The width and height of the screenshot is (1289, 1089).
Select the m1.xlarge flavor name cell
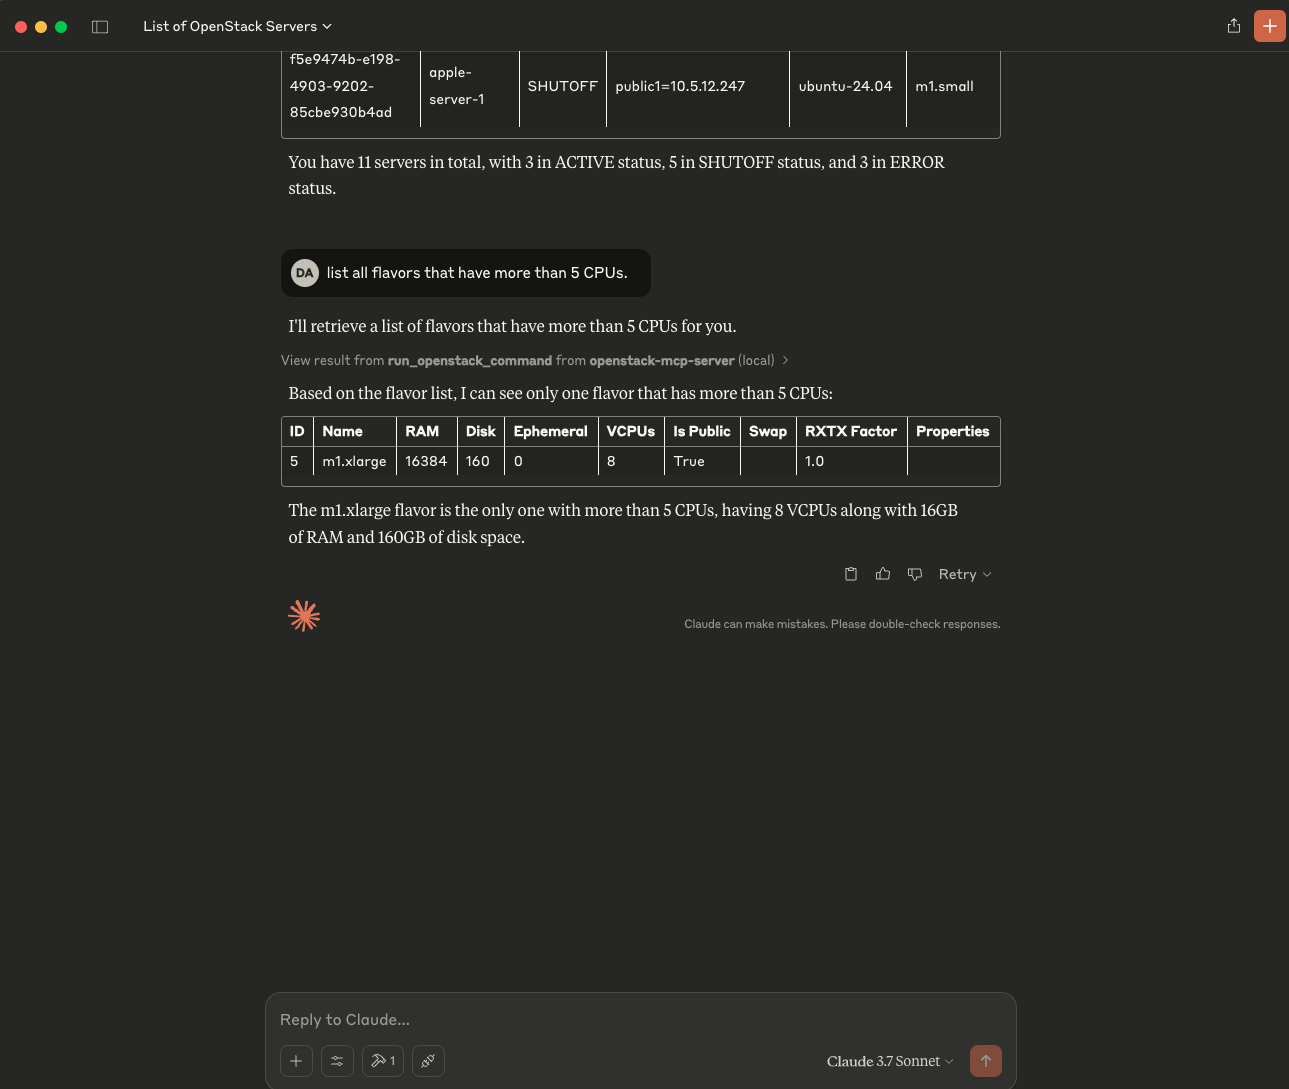pos(354,461)
